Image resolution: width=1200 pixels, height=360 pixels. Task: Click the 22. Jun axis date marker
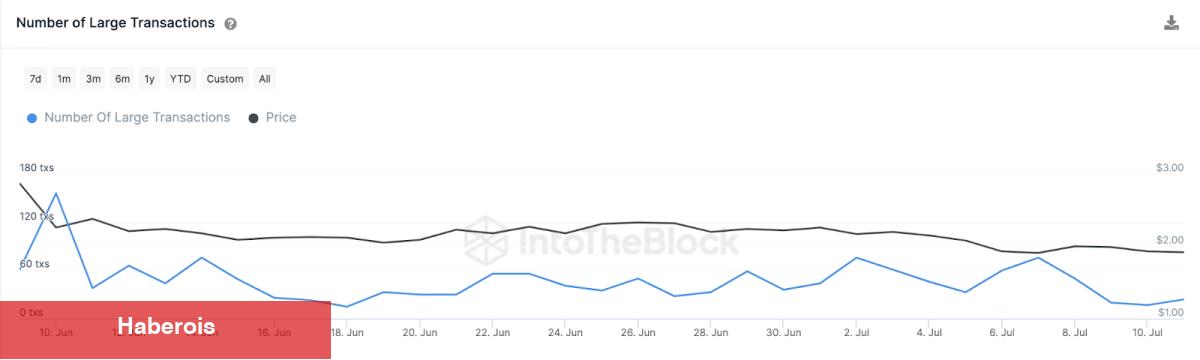tap(493, 332)
